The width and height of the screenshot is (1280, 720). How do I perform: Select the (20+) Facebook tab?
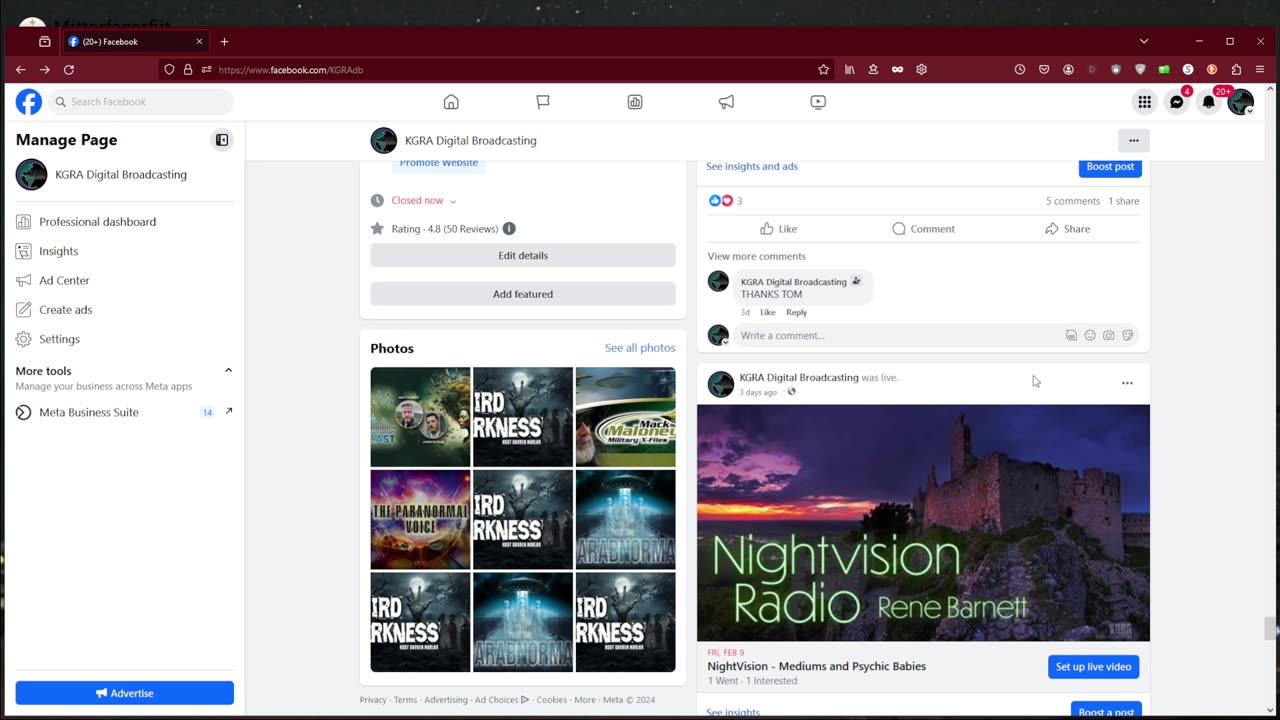tap(136, 42)
